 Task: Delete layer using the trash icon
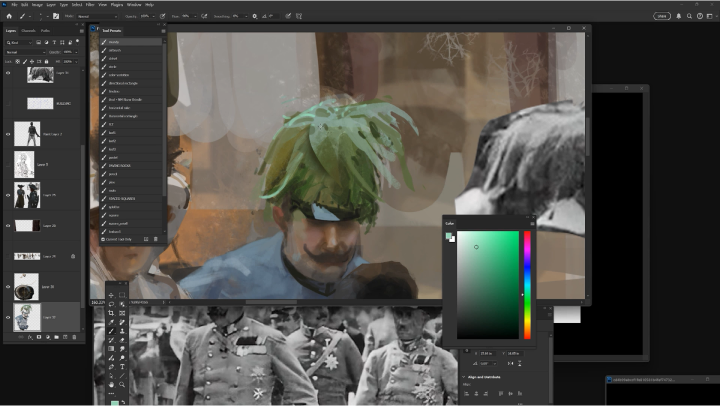(x=74, y=337)
